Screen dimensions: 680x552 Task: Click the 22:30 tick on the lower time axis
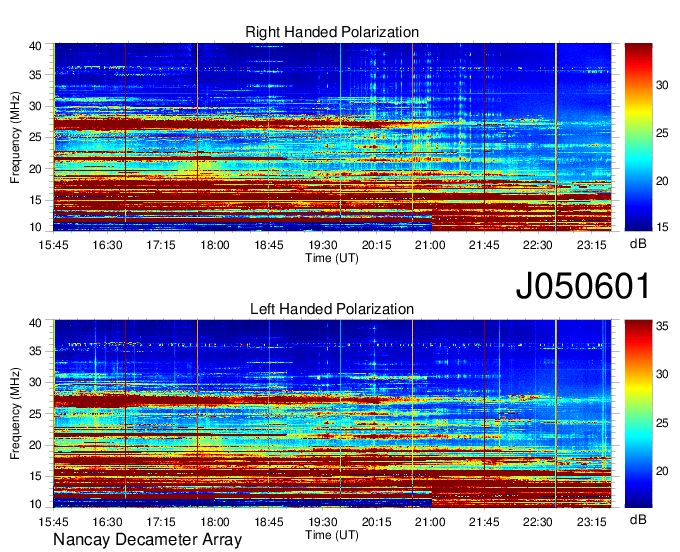(538, 522)
